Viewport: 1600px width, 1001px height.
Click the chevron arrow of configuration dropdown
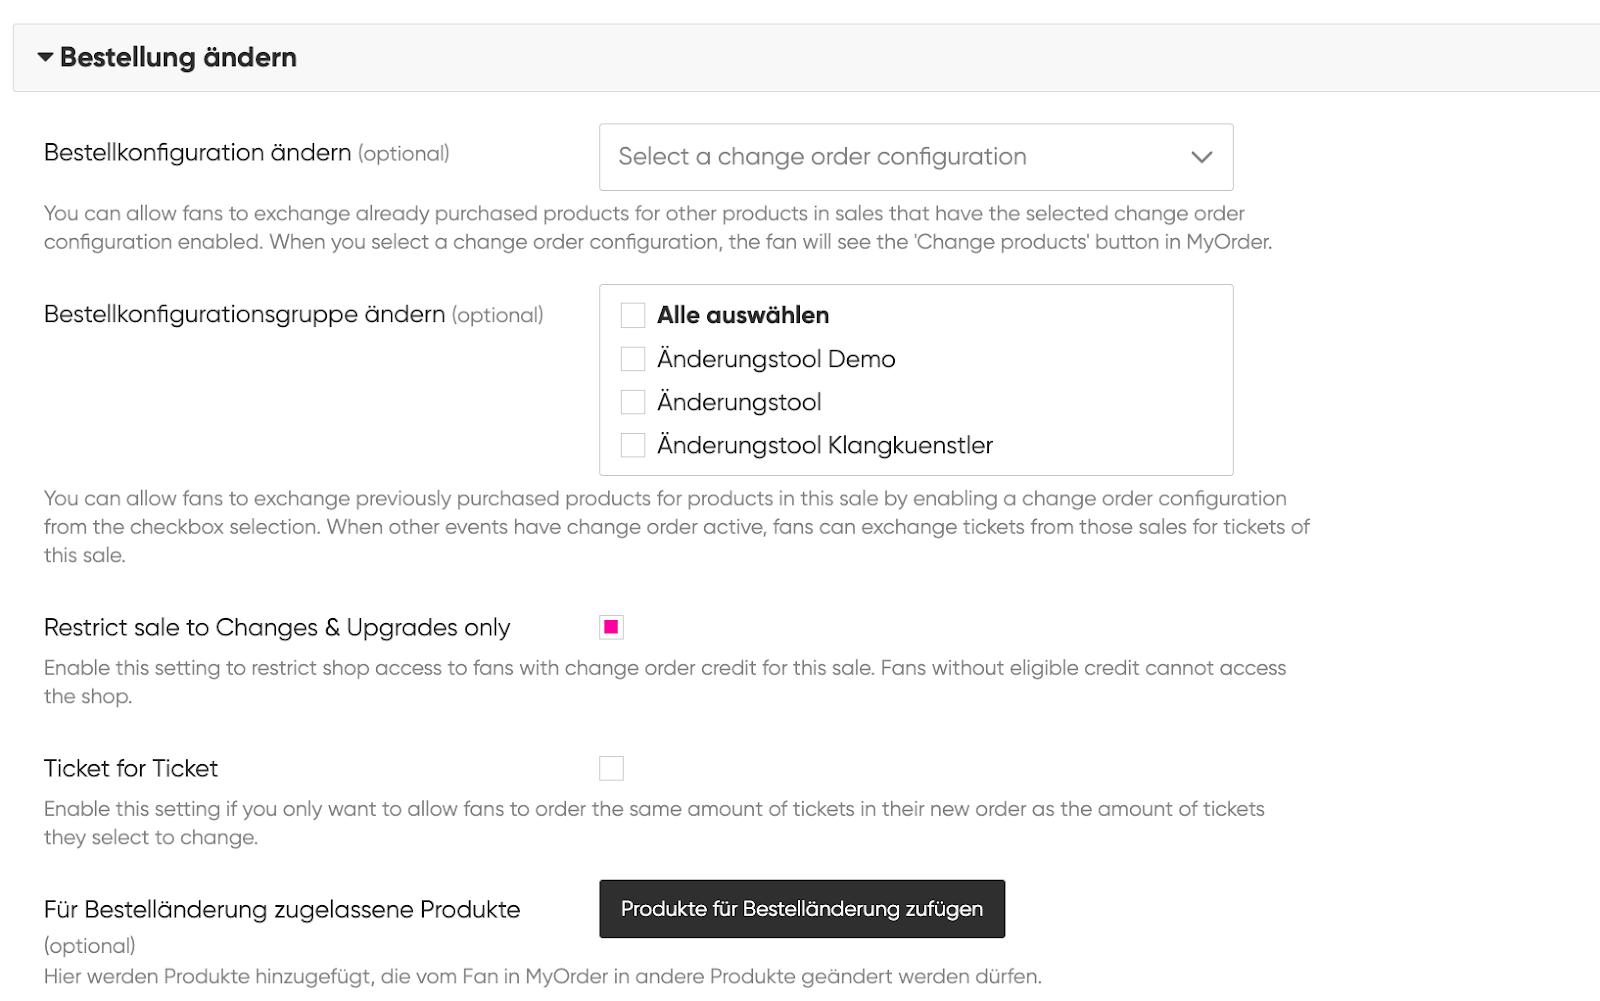1202,157
